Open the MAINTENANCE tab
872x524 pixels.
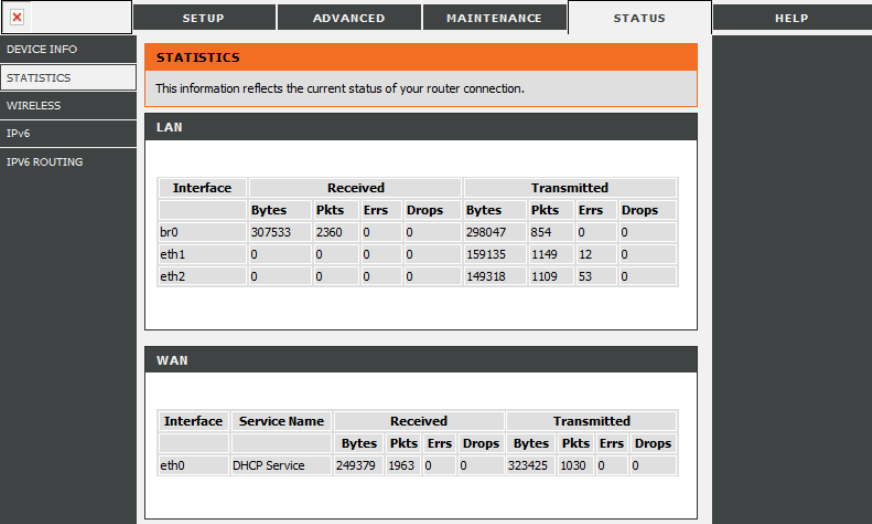click(x=494, y=18)
